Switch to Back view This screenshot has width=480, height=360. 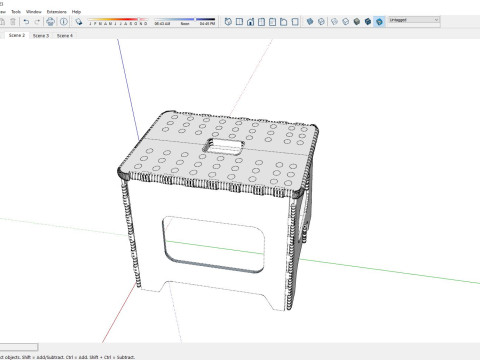tap(273, 22)
